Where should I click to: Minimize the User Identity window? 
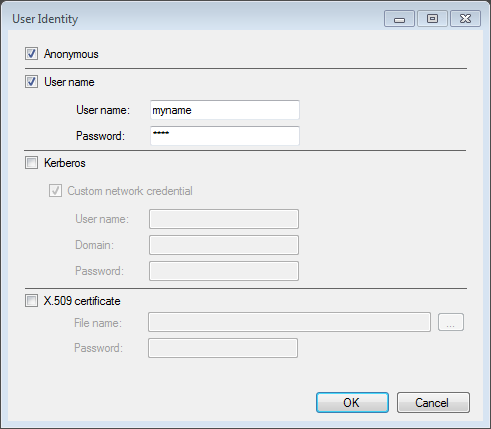click(399, 19)
